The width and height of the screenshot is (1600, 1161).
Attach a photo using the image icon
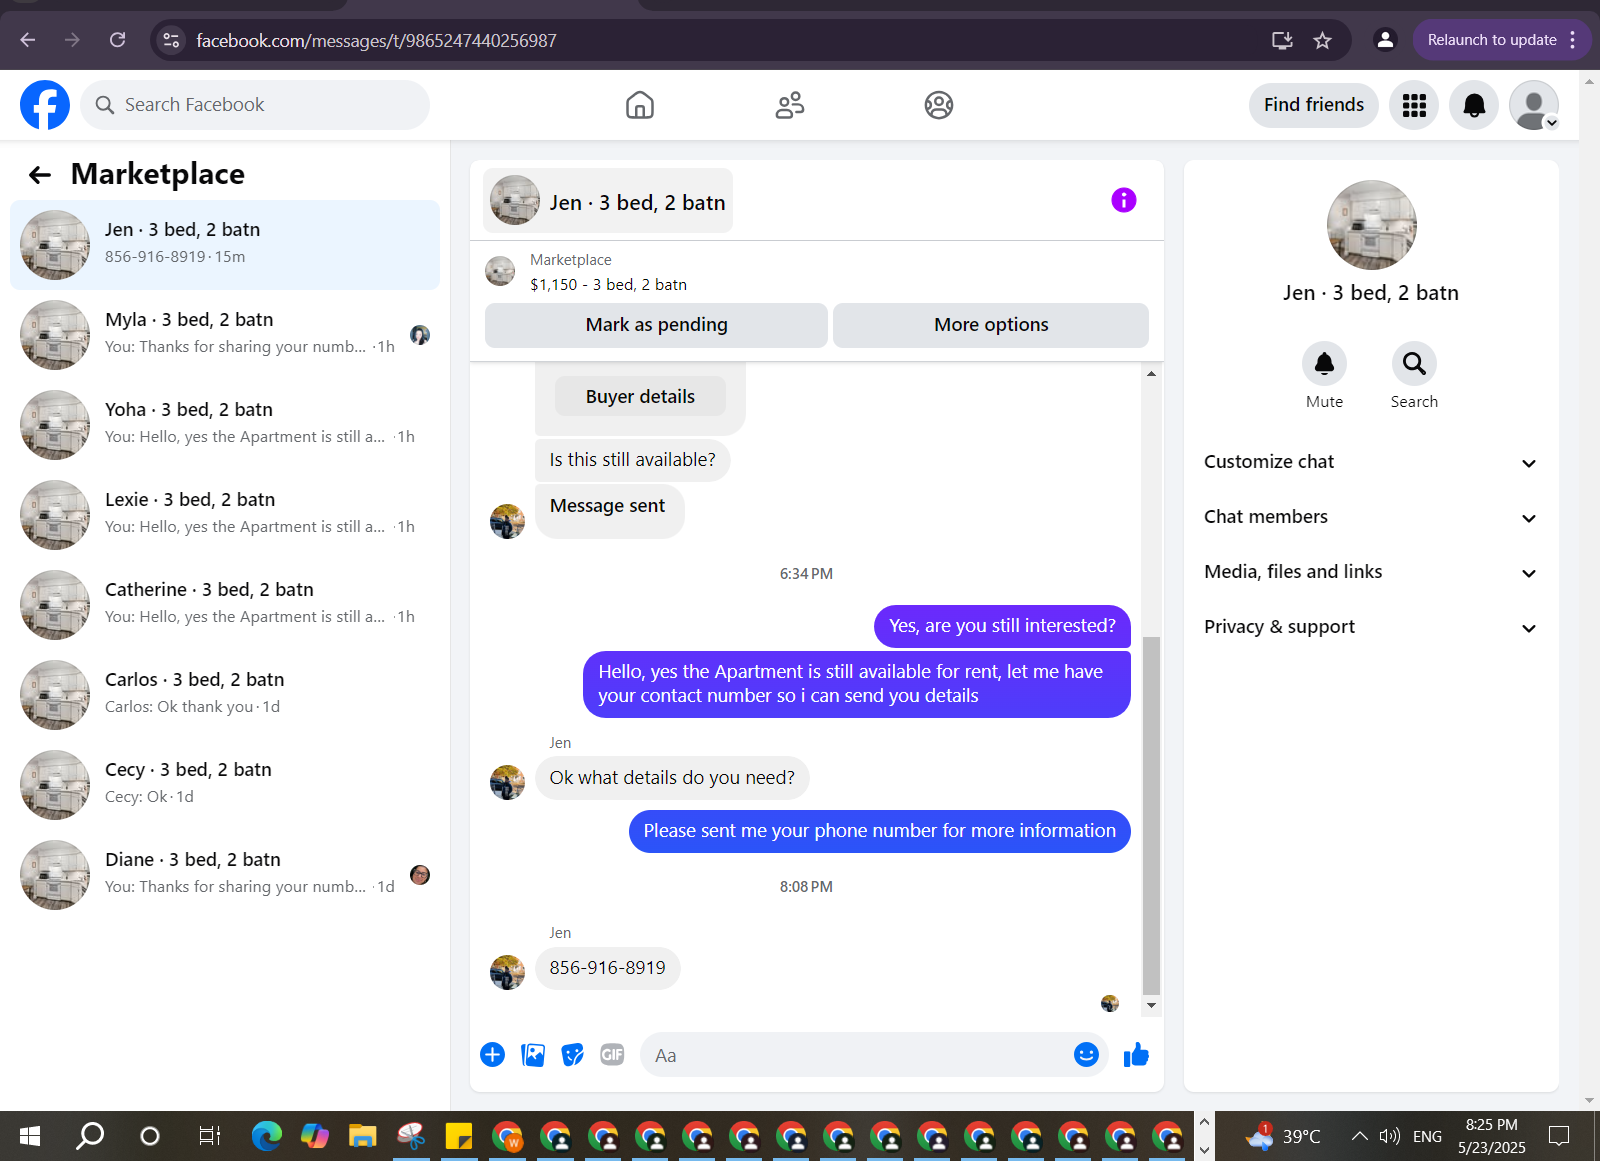pos(533,1055)
